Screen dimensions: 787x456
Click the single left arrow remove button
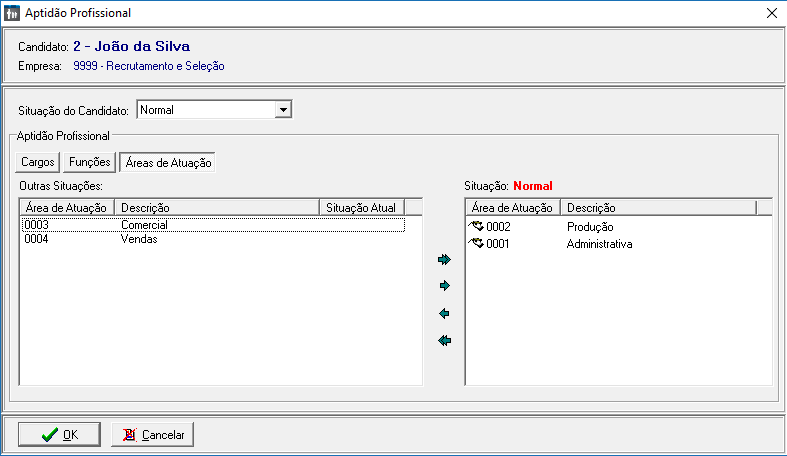pos(445,314)
